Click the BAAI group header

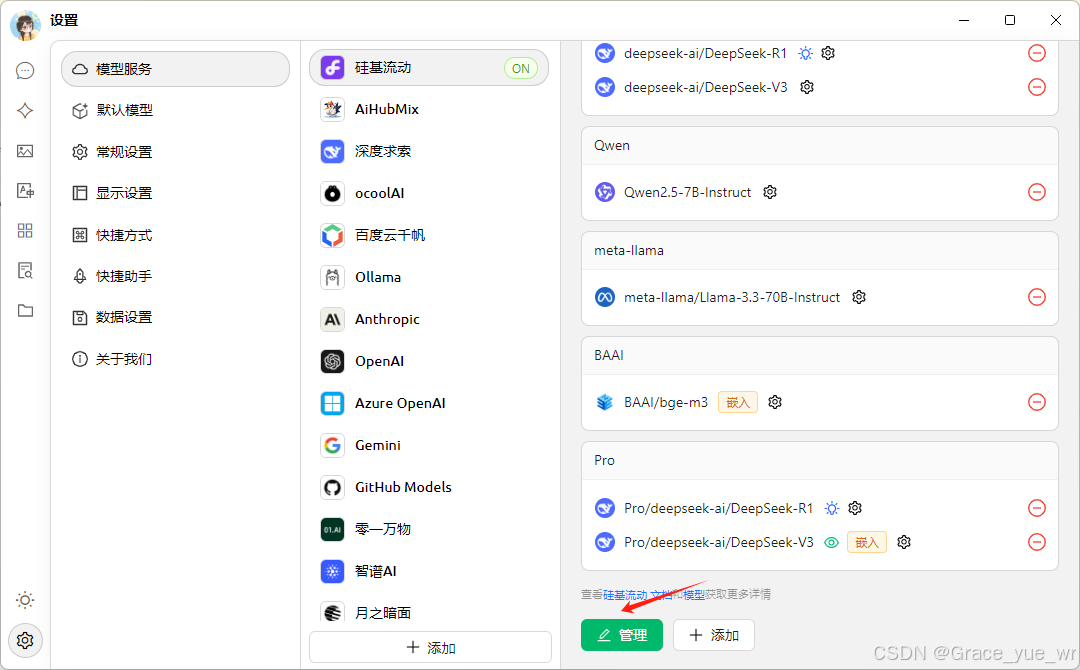[820, 355]
